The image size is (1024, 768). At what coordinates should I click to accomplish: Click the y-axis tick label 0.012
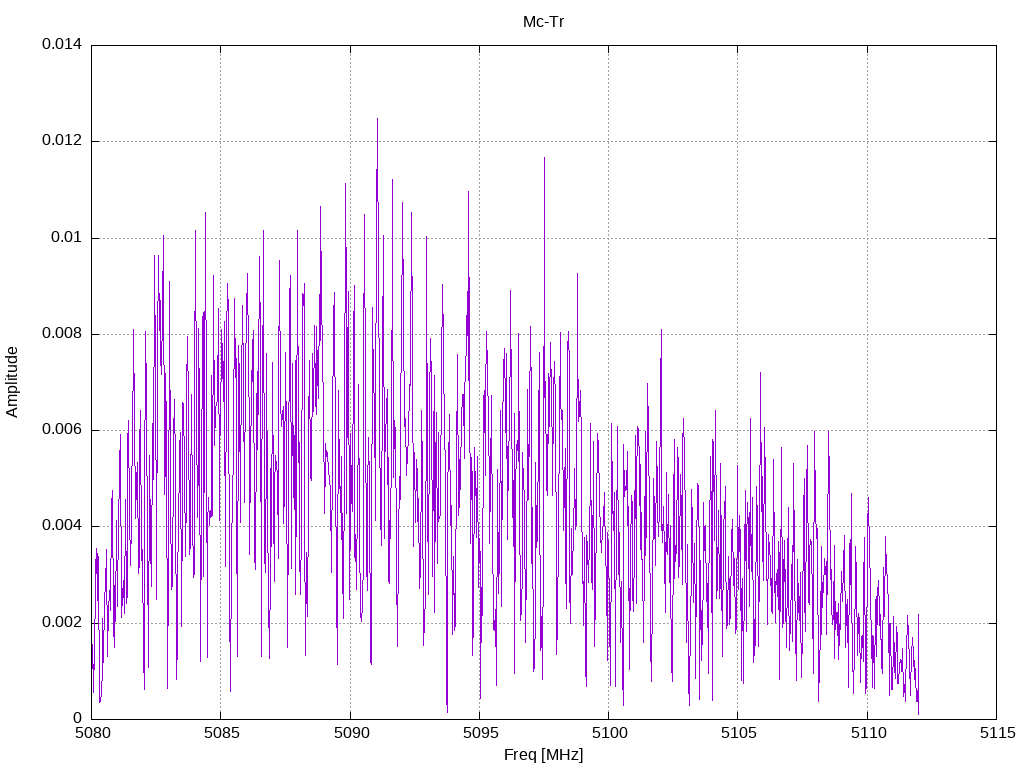point(62,140)
